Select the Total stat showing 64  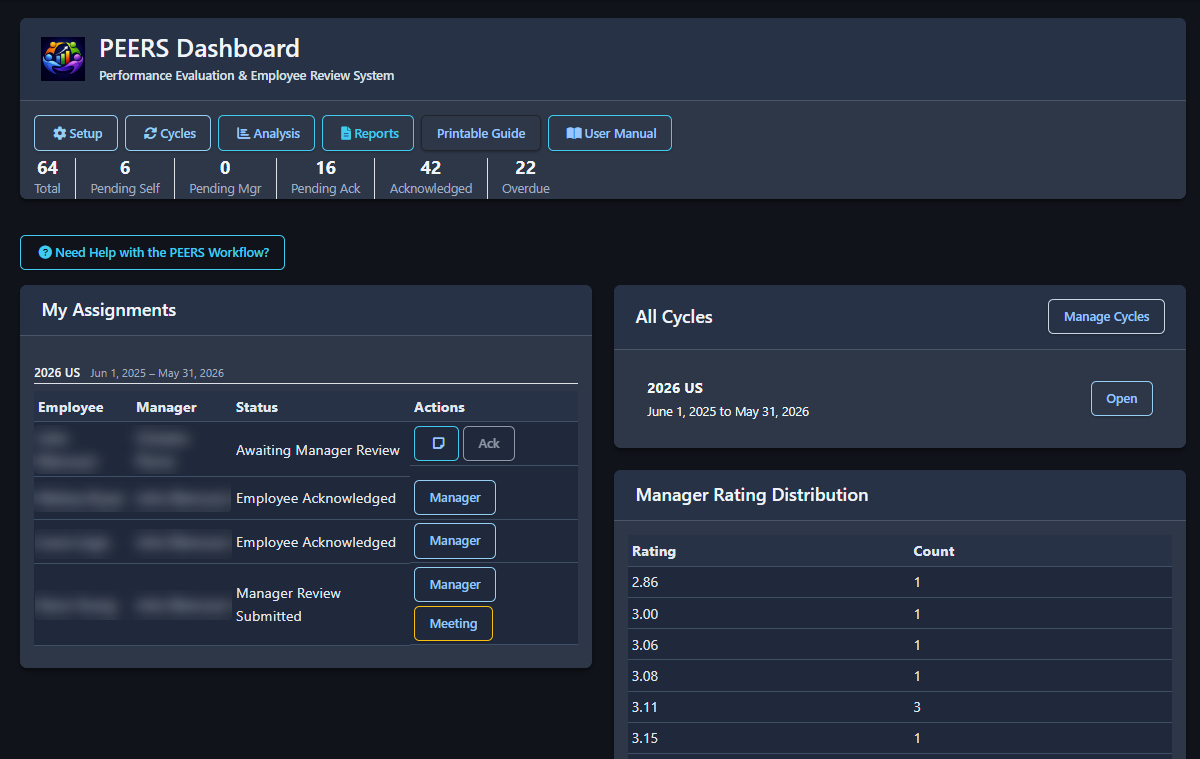[x=47, y=177]
